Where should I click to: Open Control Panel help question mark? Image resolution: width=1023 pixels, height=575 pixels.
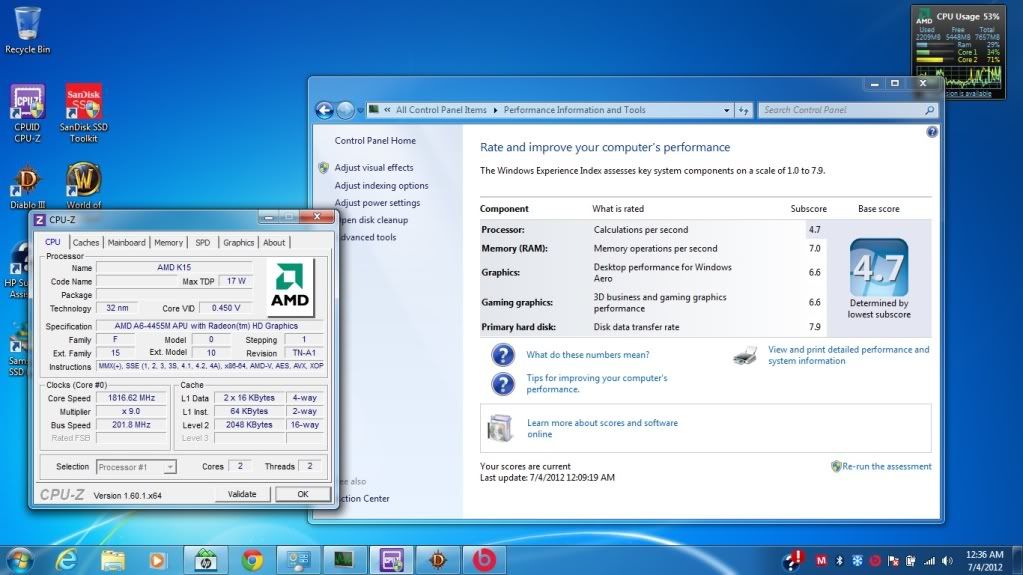click(x=932, y=132)
